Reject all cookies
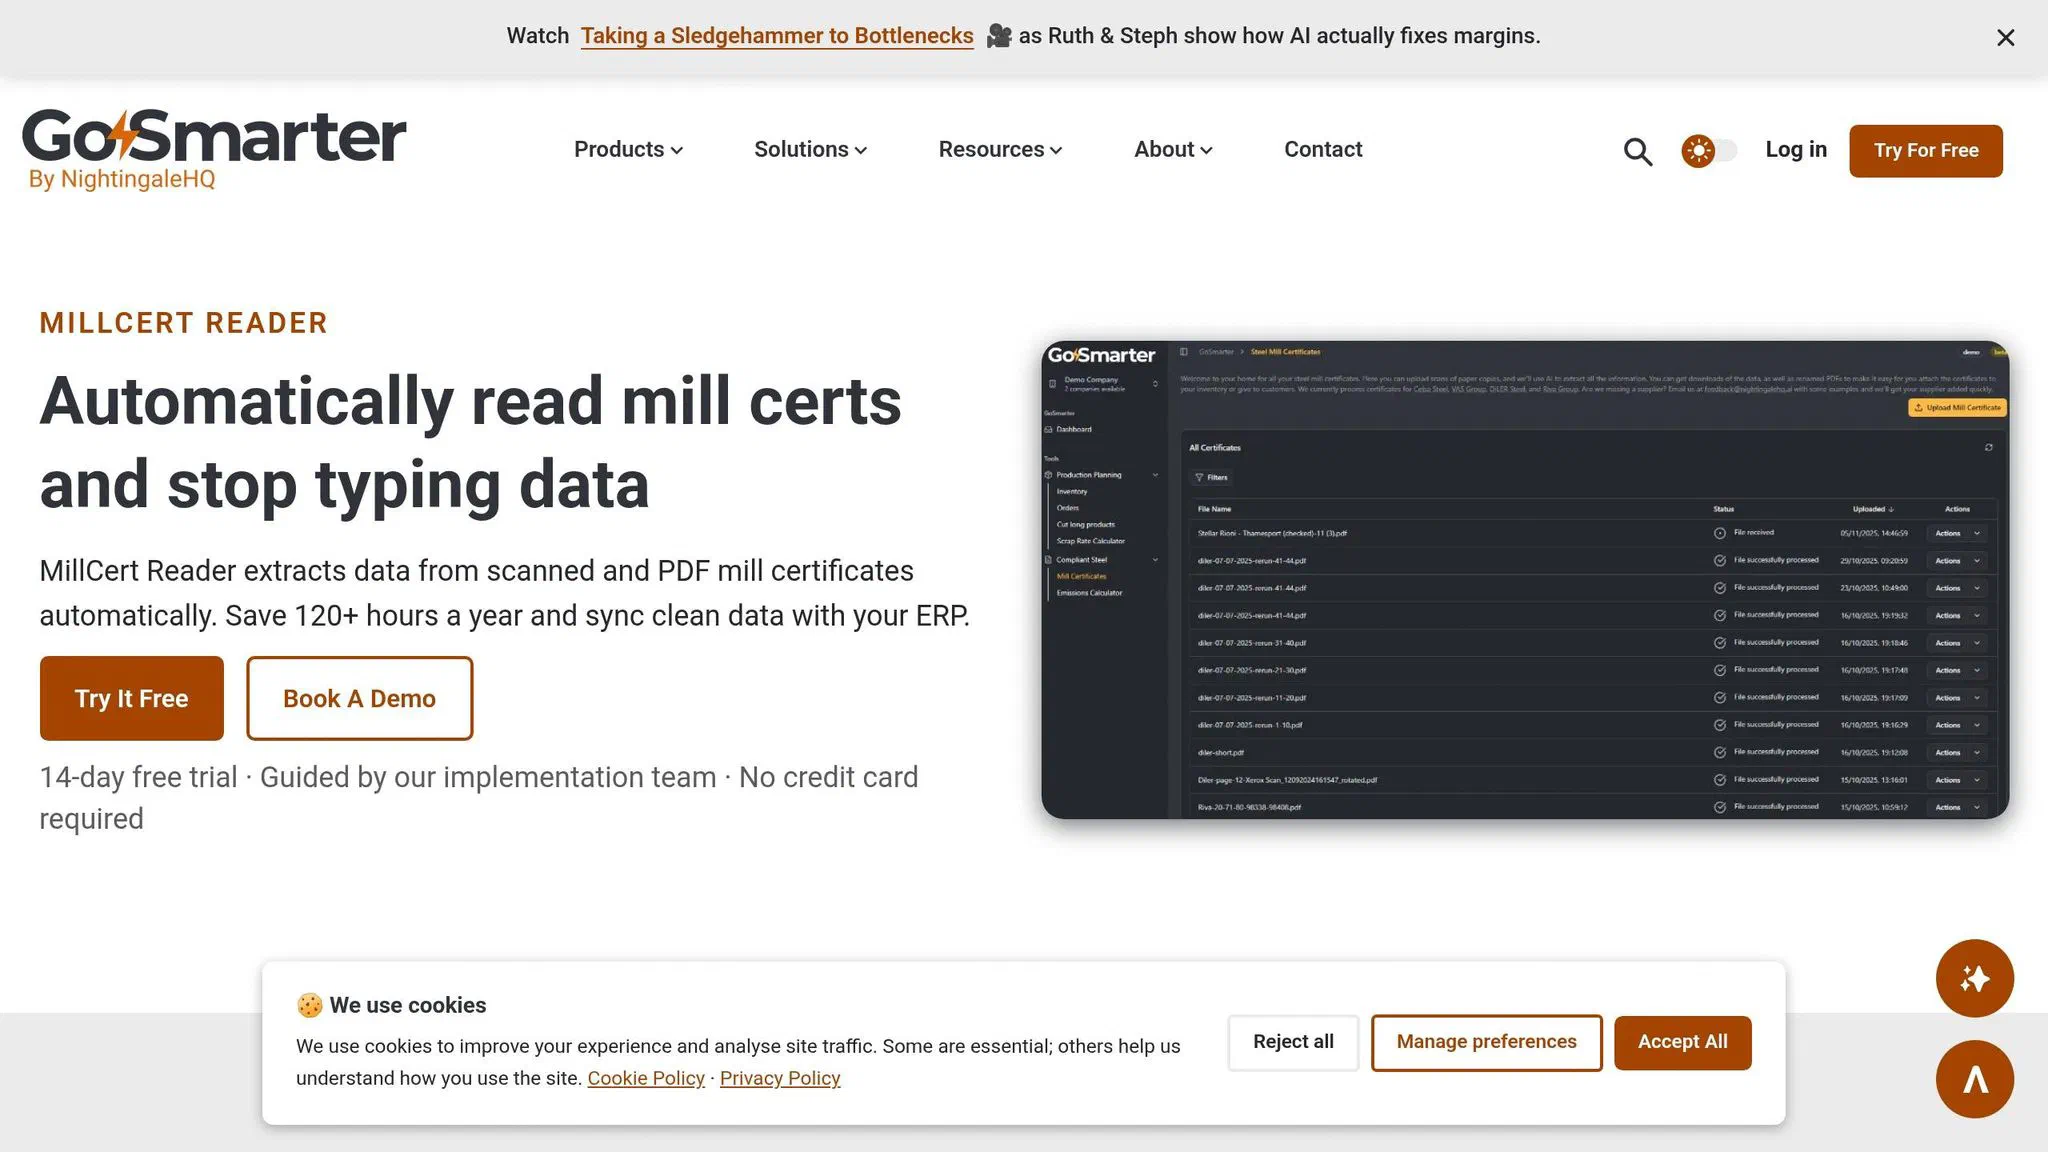Screen dimensions: 2048x1152 (1293, 1042)
